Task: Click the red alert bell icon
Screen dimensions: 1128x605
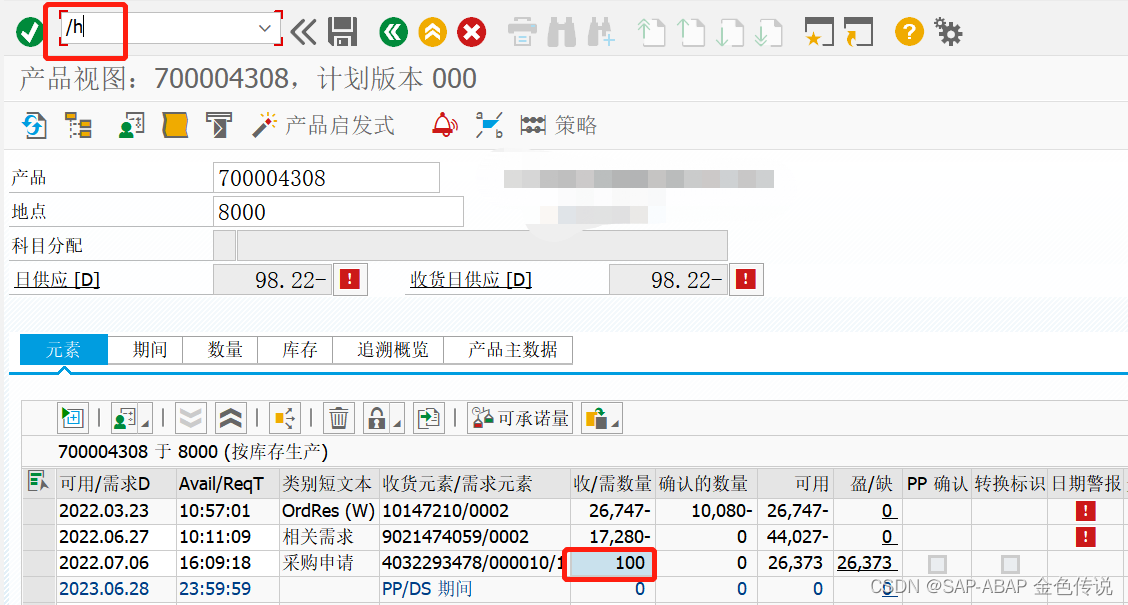Action: [445, 125]
